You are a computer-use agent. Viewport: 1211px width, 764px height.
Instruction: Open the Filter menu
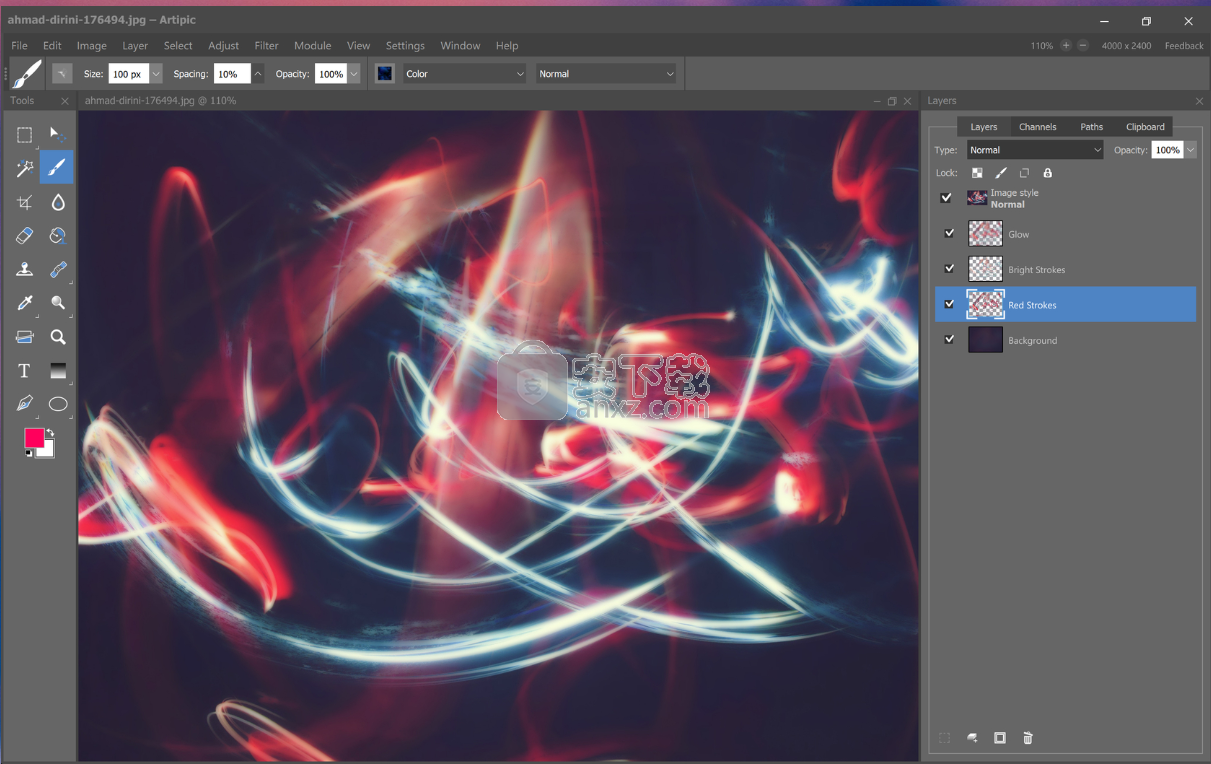click(266, 45)
